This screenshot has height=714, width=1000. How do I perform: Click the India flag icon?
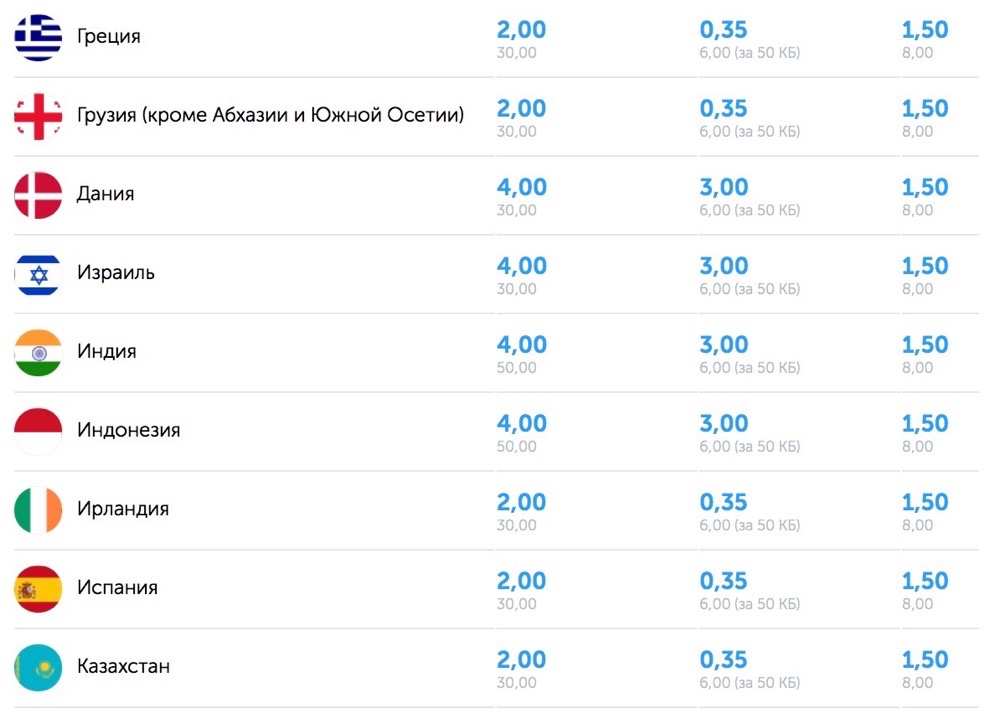(x=38, y=353)
